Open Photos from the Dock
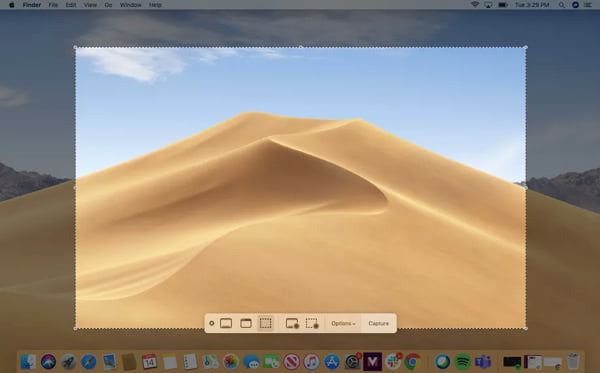The height and width of the screenshot is (373, 600). point(231,362)
